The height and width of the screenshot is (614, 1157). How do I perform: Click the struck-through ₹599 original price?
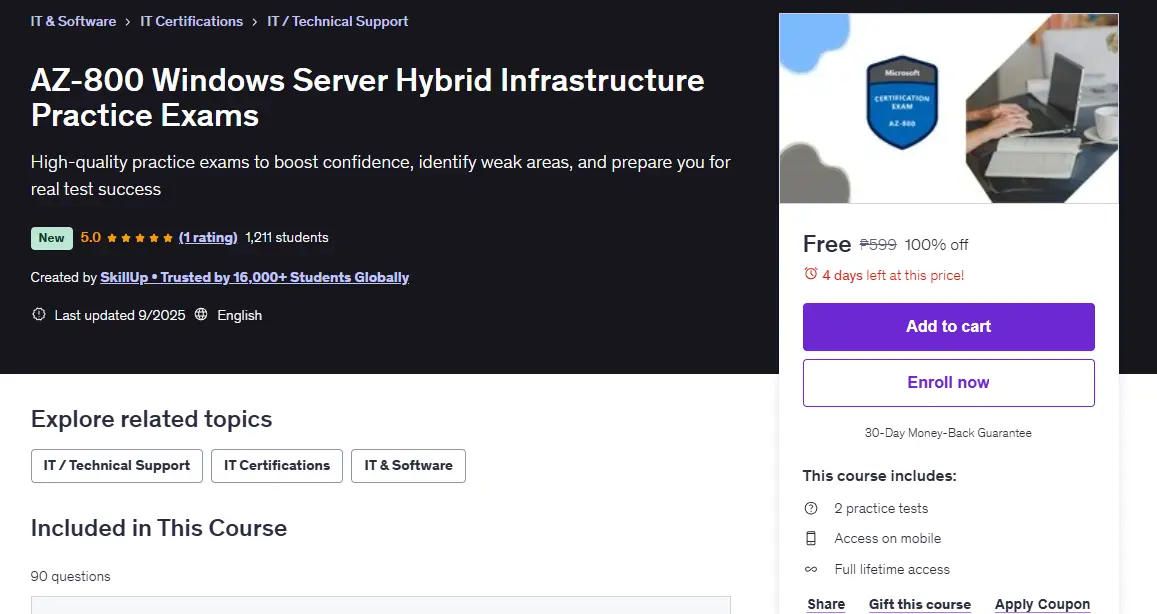[878, 244]
